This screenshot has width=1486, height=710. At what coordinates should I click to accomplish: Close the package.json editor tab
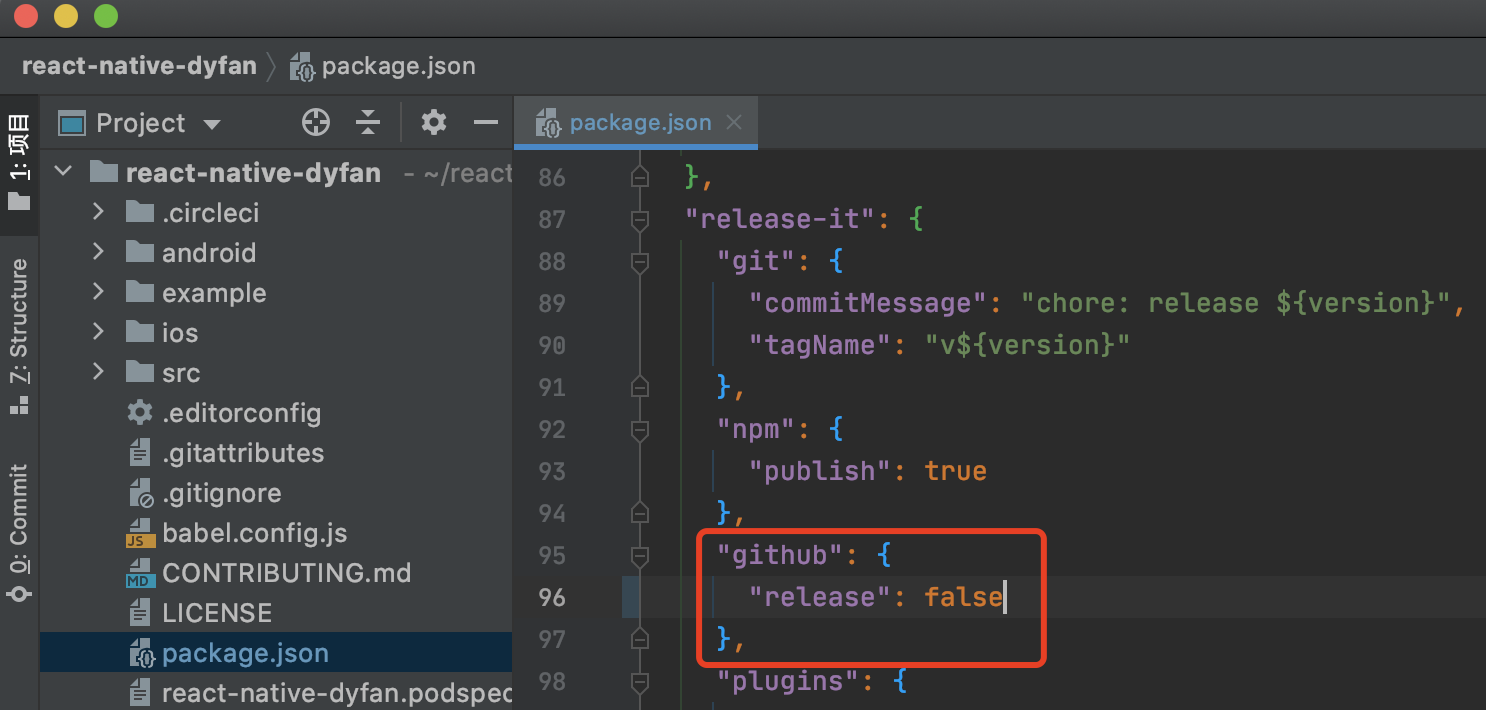point(734,123)
